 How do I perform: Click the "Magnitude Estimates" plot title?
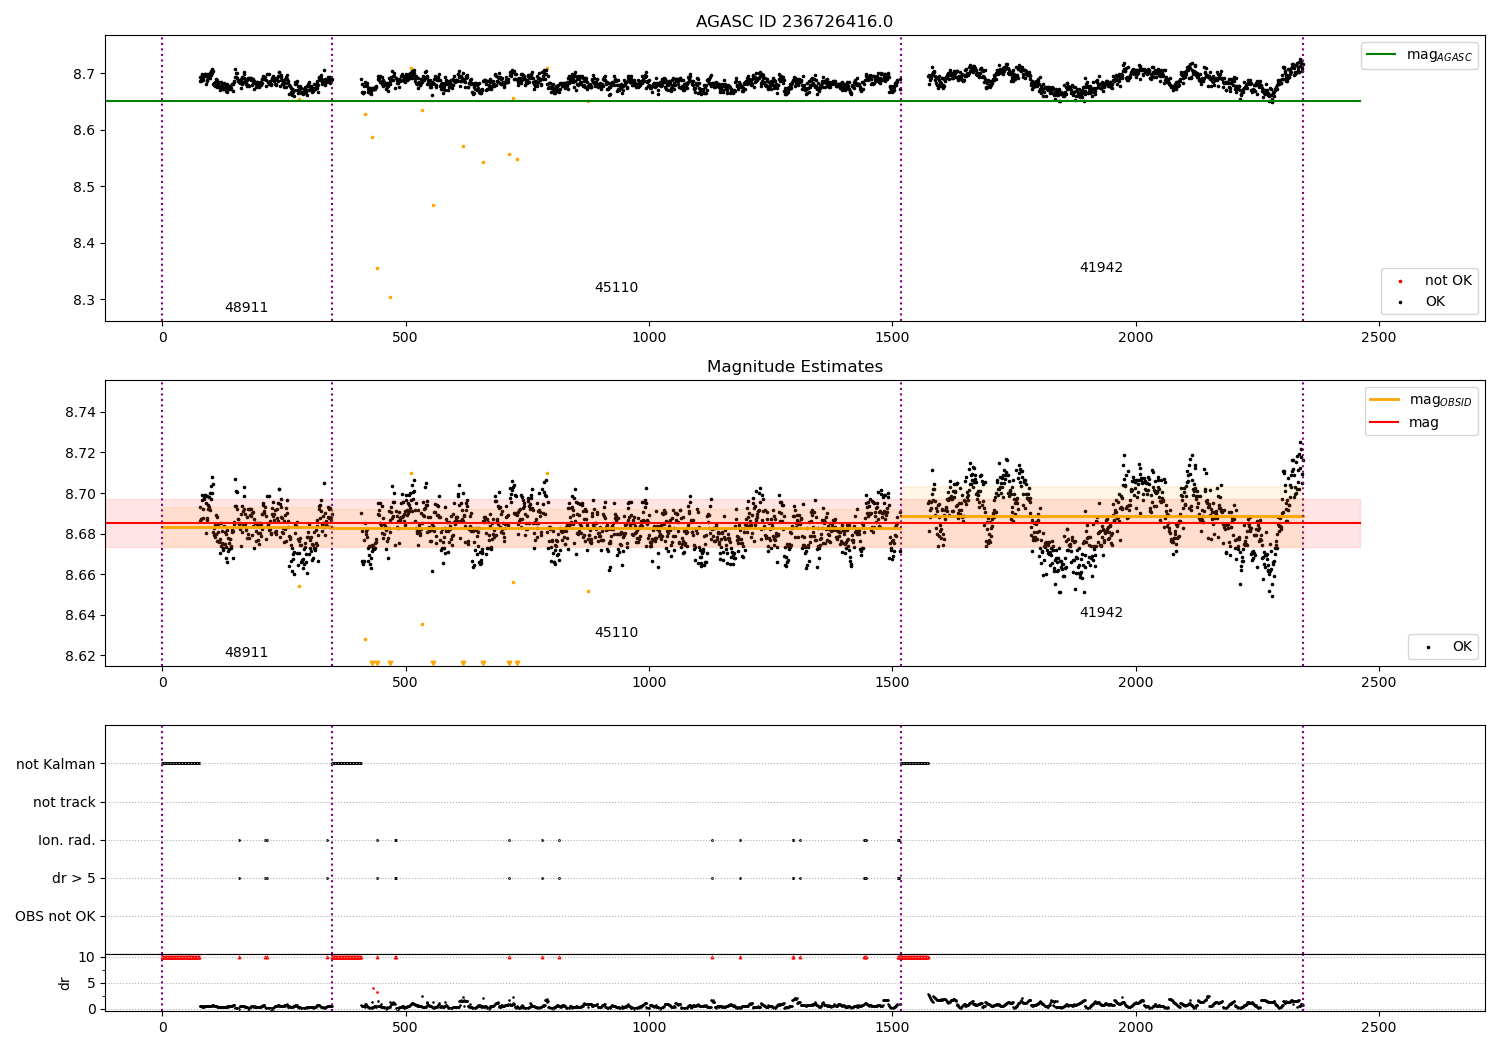pos(794,367)
